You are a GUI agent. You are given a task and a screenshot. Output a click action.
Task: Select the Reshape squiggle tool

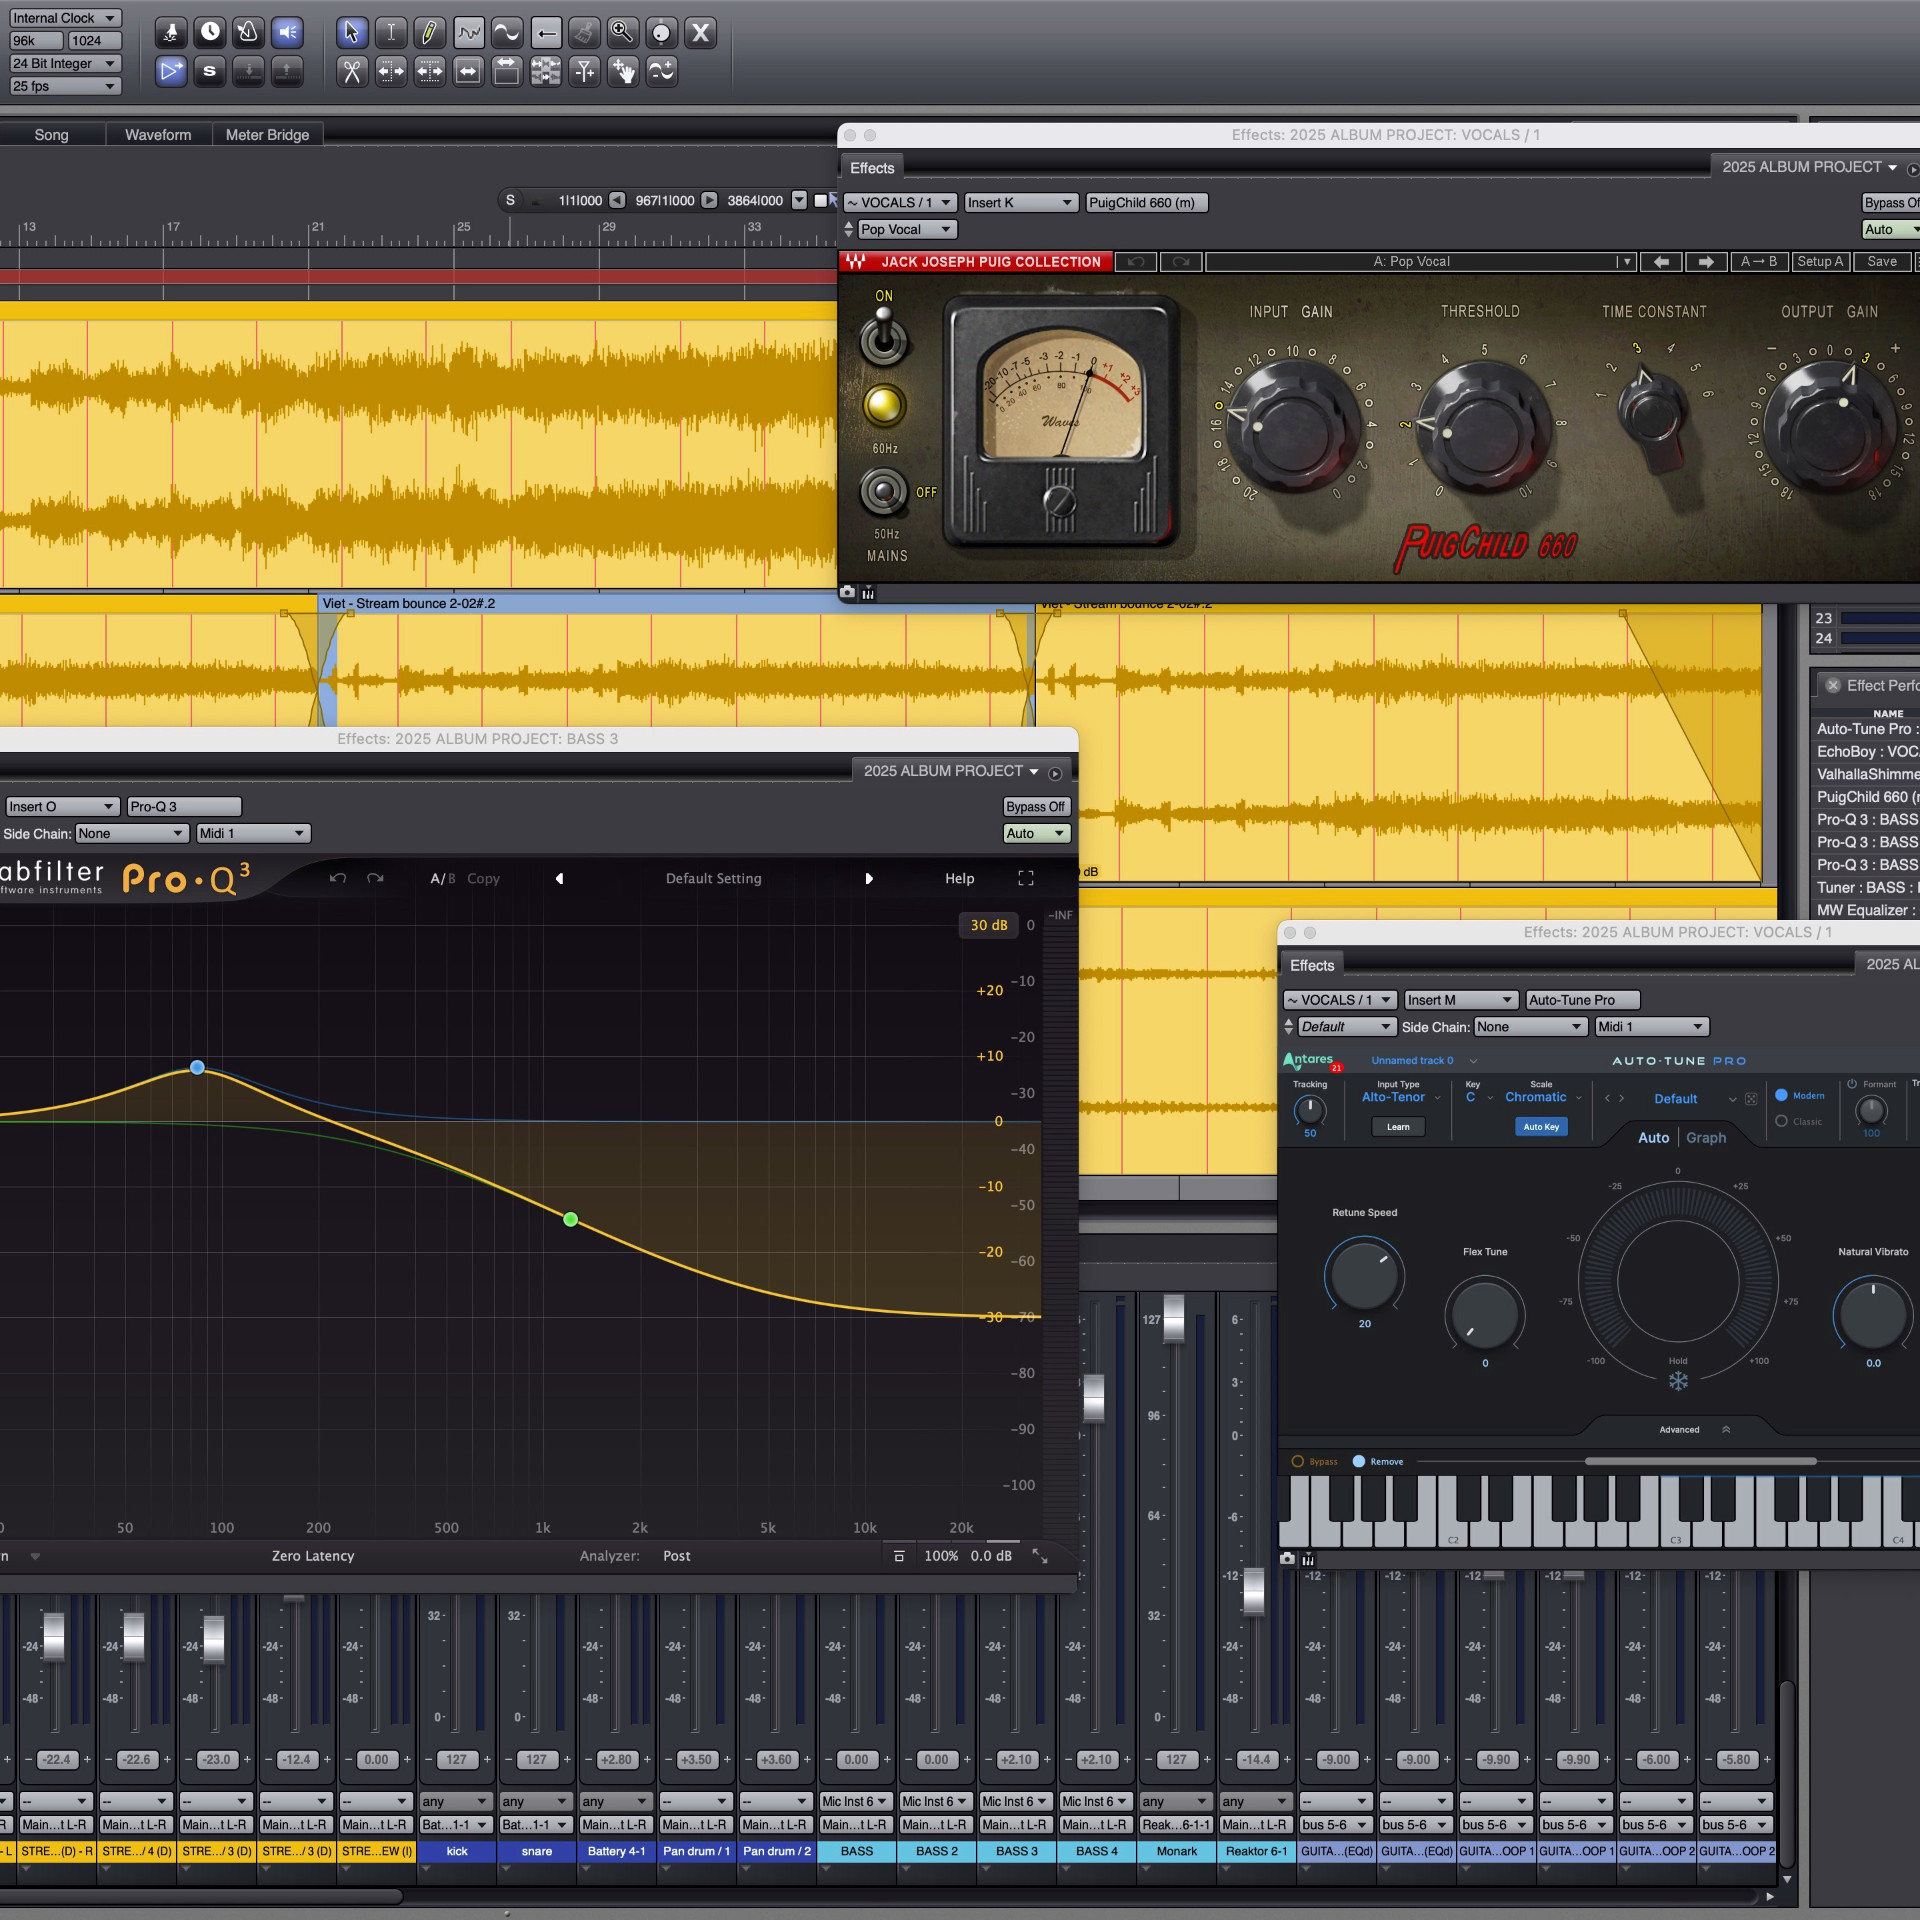click(468, 33)
